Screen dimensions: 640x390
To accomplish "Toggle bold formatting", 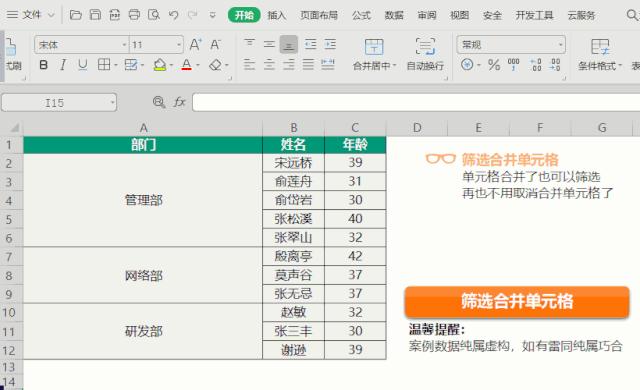I will pos(43,64).
